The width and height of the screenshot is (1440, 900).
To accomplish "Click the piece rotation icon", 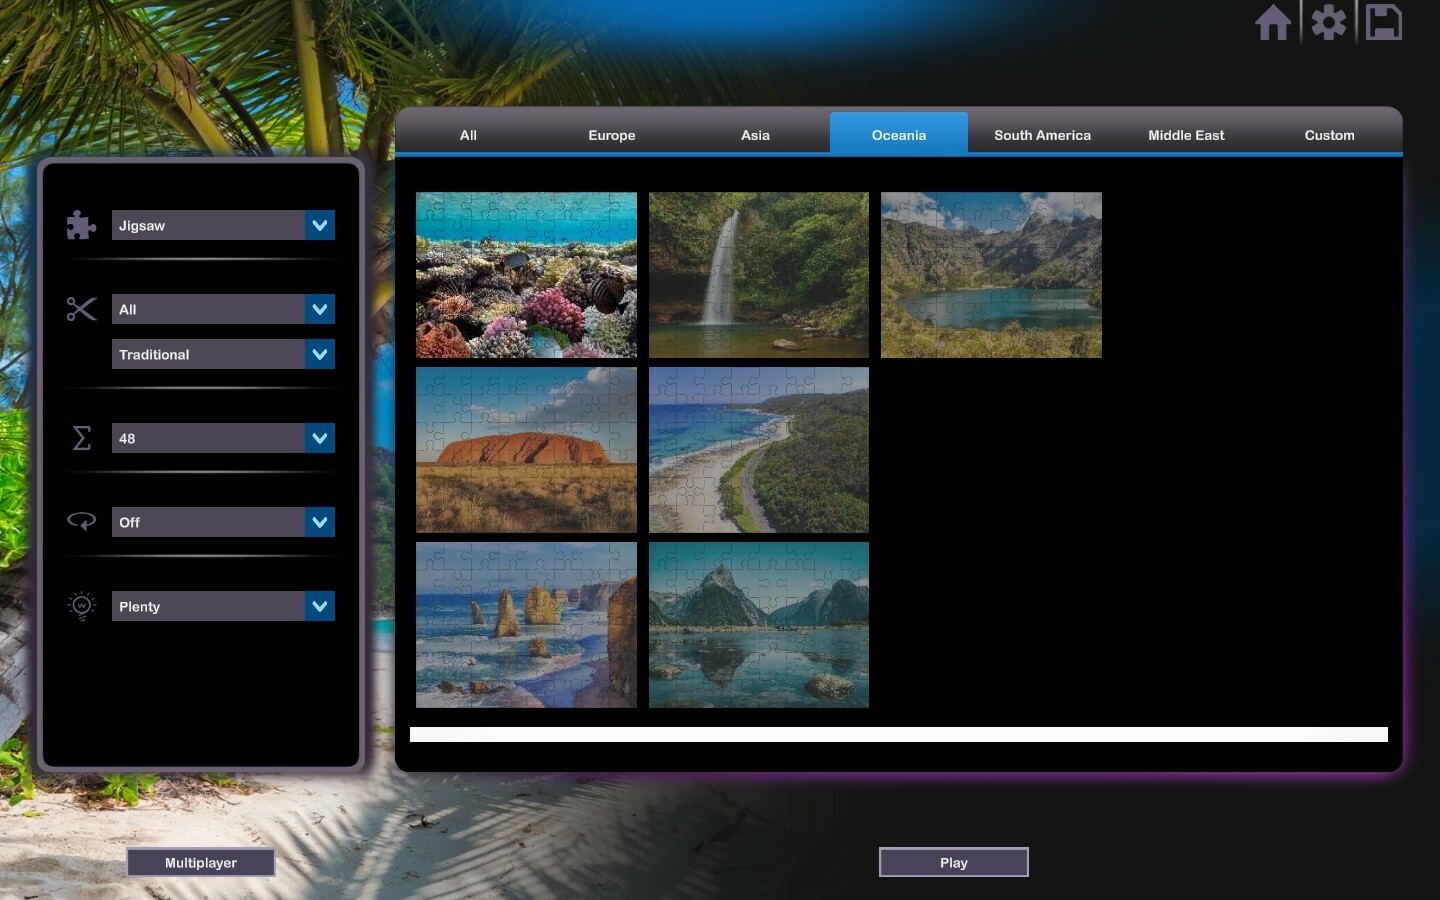I will (81, 522).
